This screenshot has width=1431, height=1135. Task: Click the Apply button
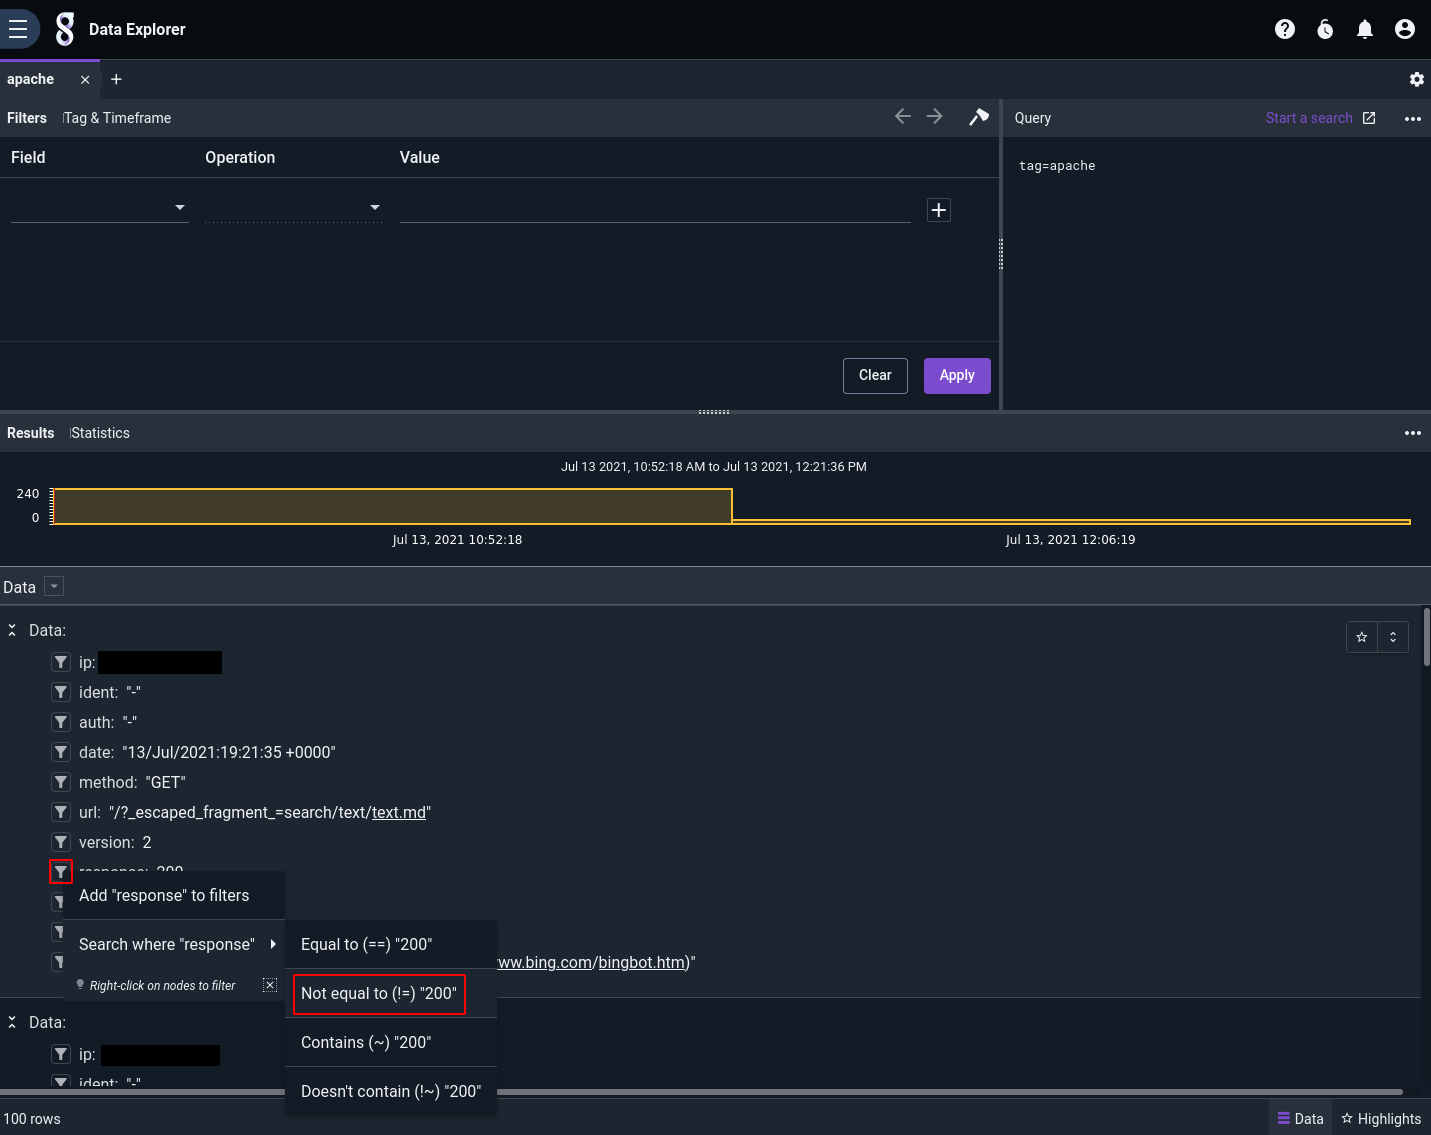tap(957, 375)
